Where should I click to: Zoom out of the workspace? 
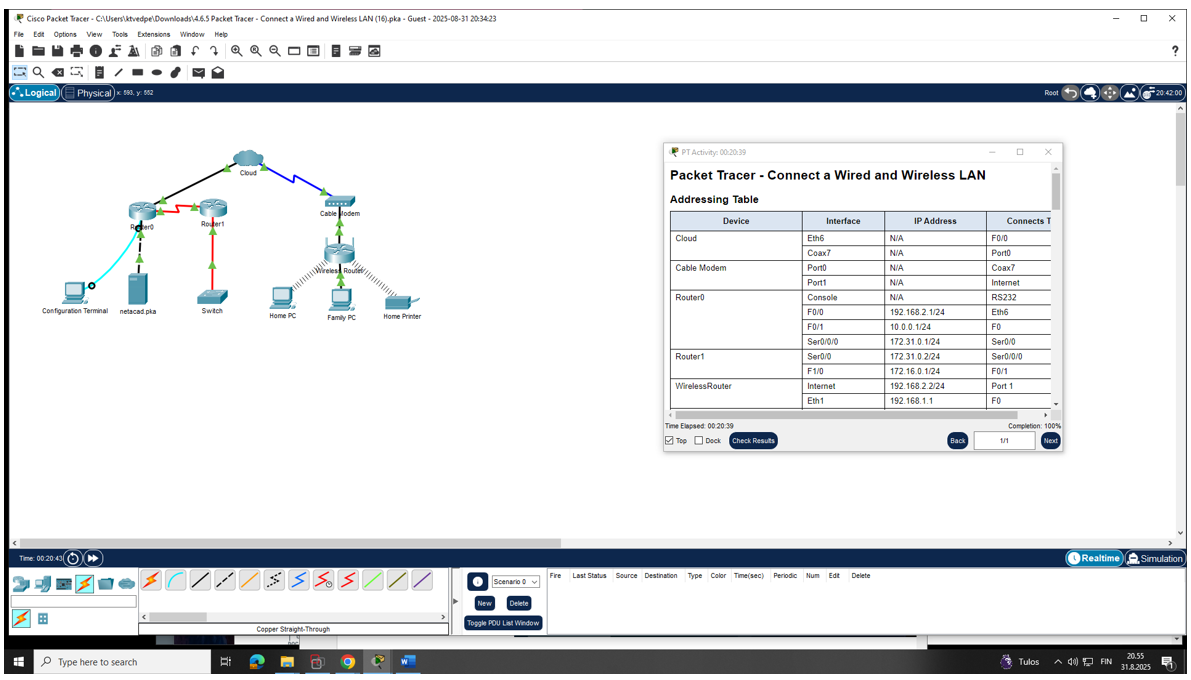click(x=275, y=51)
